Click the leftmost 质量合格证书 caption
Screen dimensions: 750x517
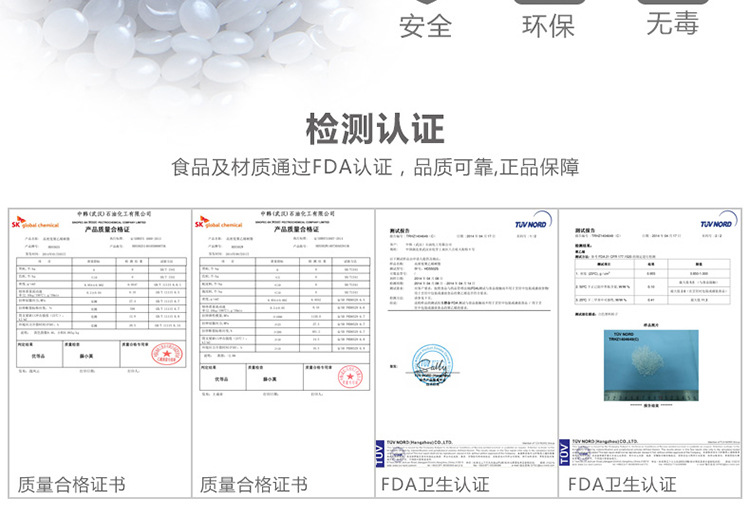coord(70,485)
